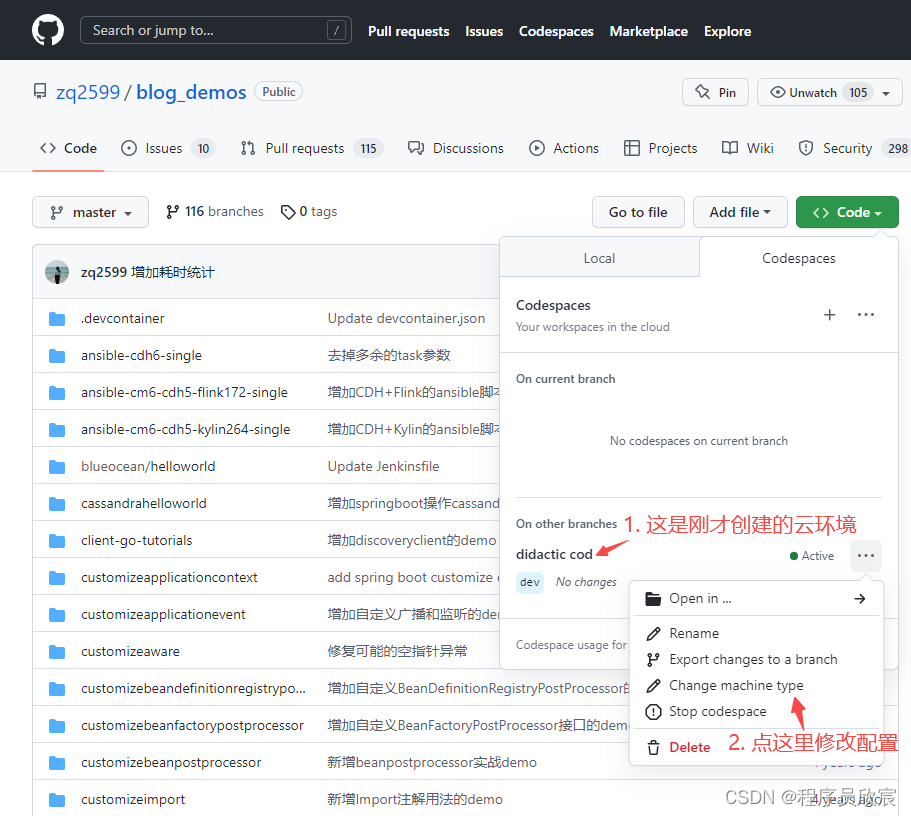Click folder icon for customizebeandefinitionregistrypo...
The width and height of the screenshot is (911, 816).
click(57, 689)
